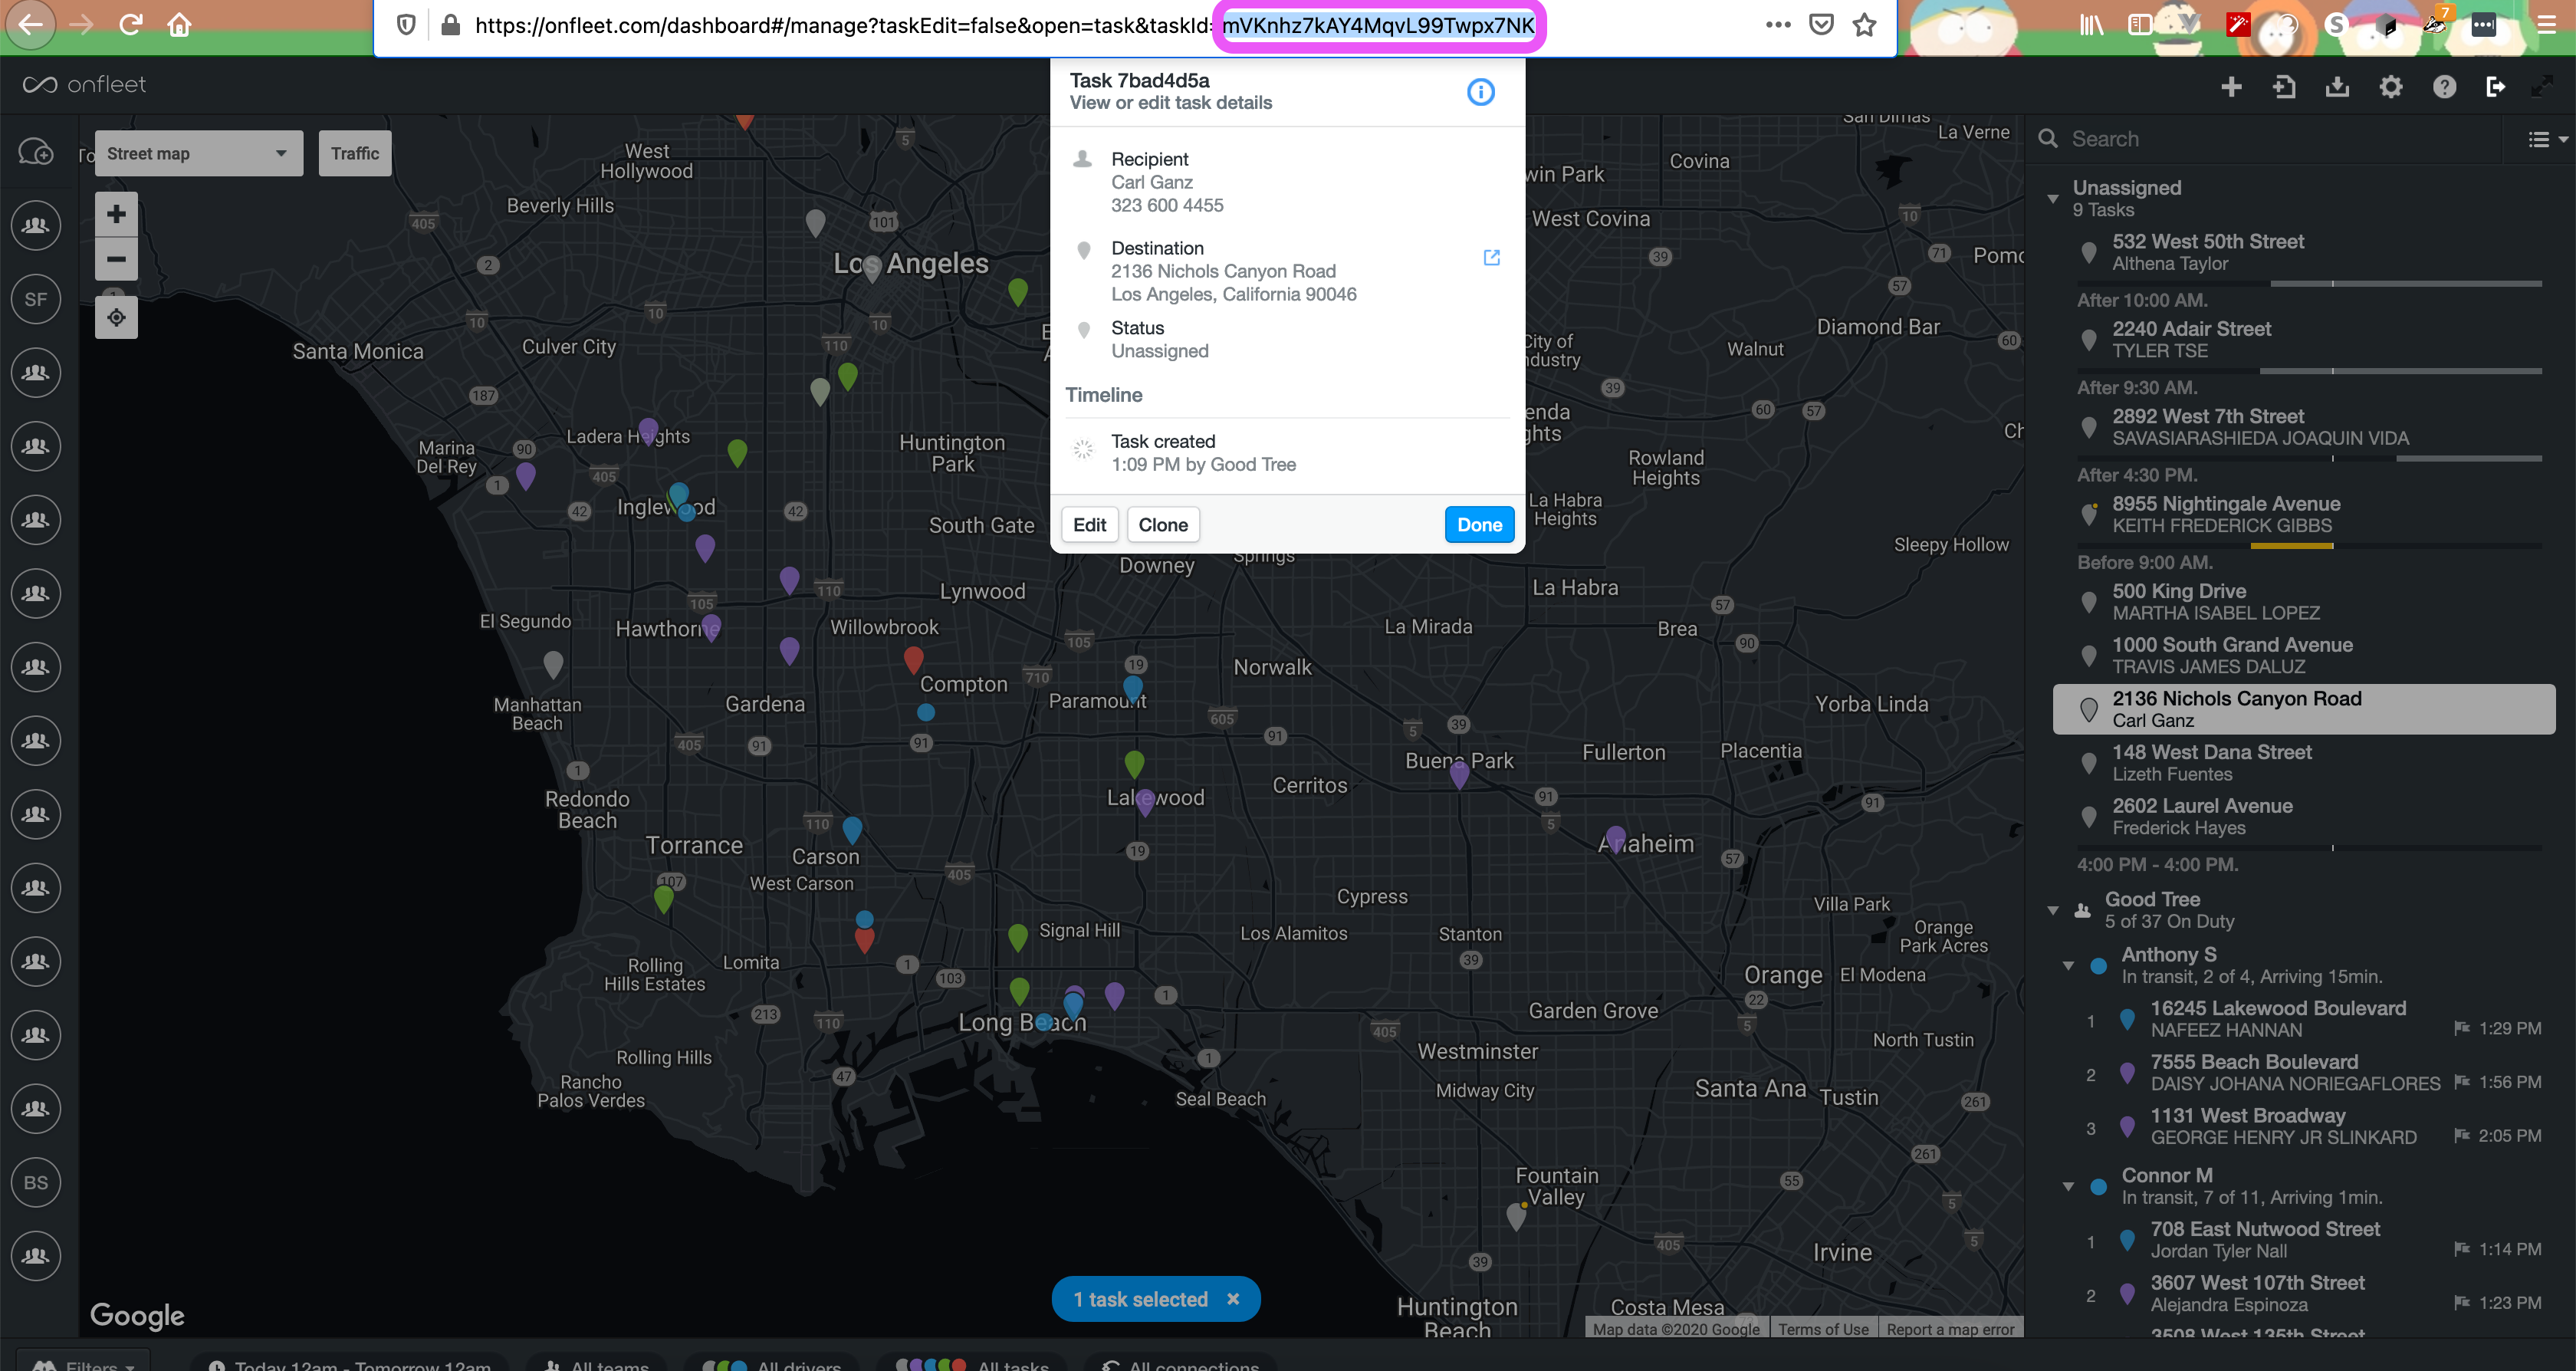The height and width of the screenshot is (1371, 2576).
Task: Select the SF team in sidebar
Action: click(36, 299)
